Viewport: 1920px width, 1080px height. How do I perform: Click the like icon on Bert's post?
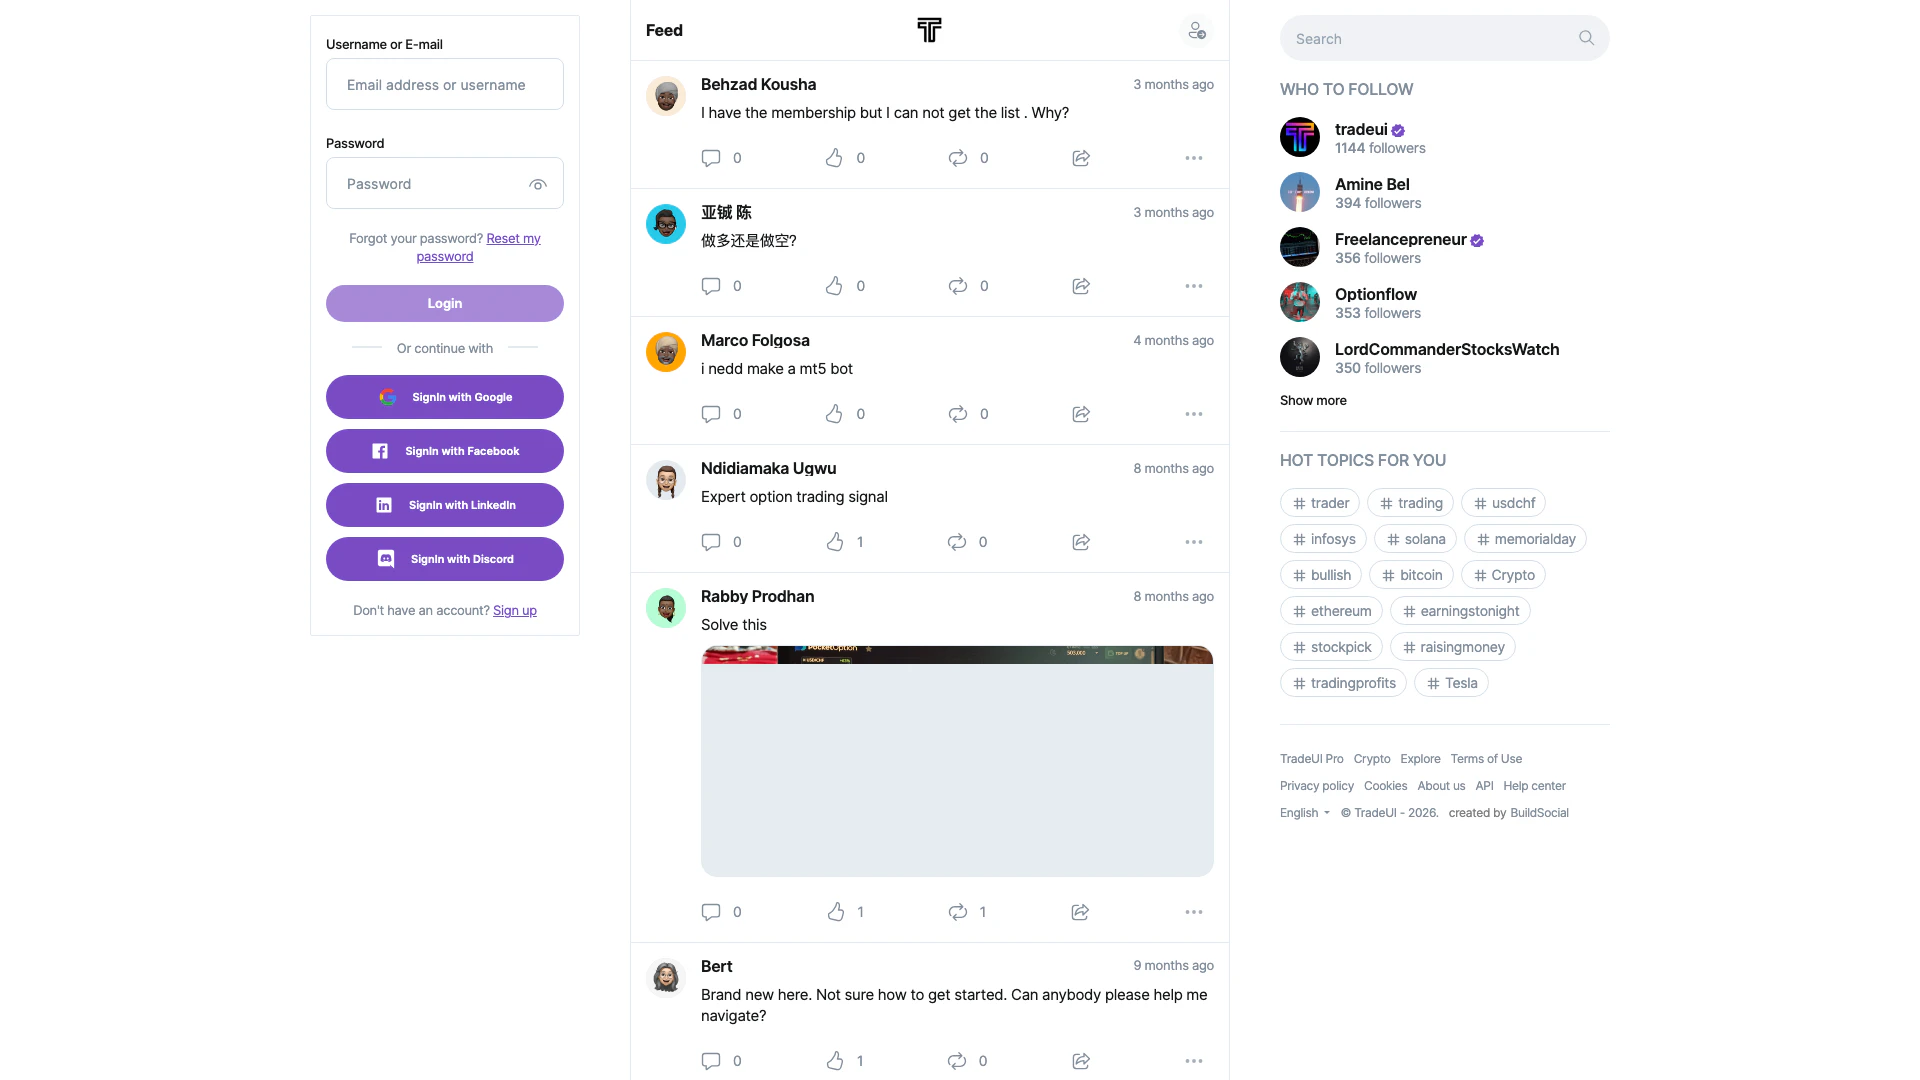835,1061
